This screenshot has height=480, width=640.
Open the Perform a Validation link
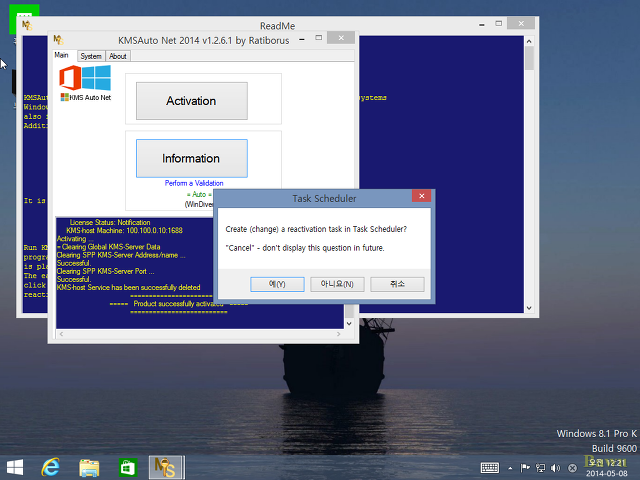pos(194,183)
